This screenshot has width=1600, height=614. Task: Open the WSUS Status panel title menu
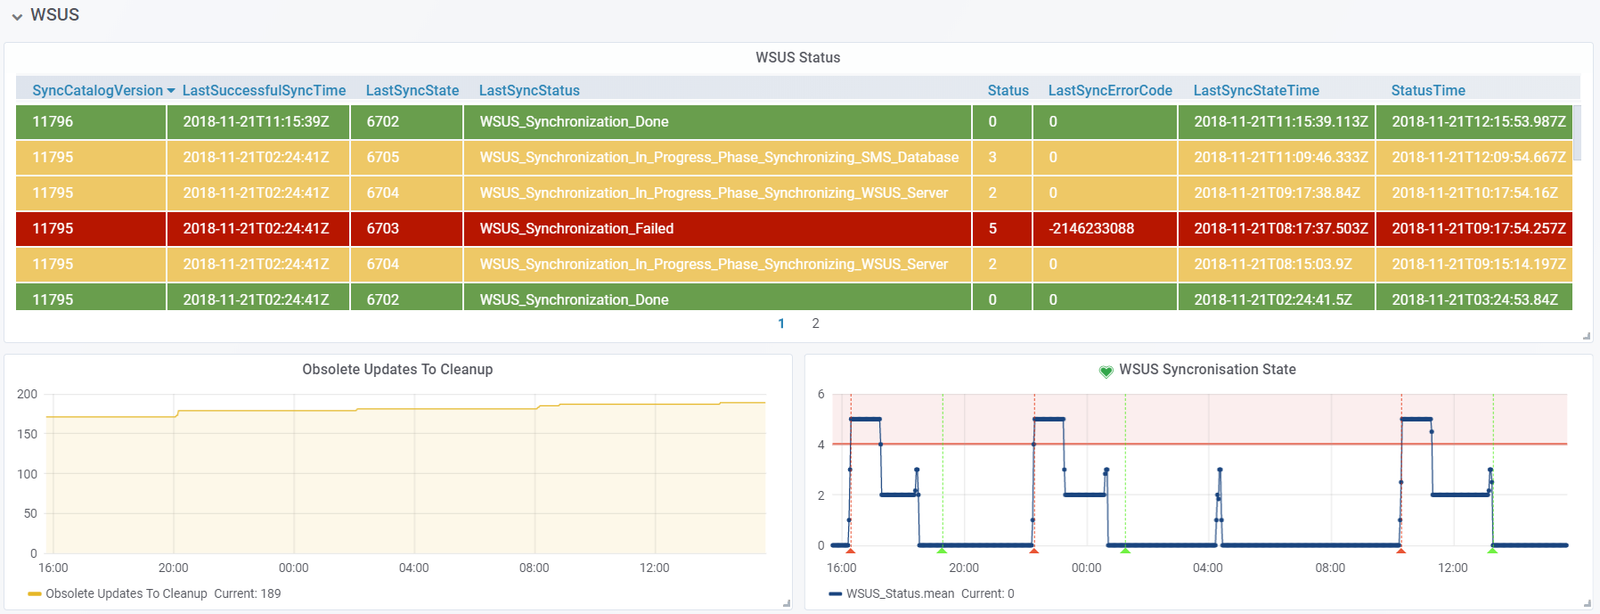[797, 57]
